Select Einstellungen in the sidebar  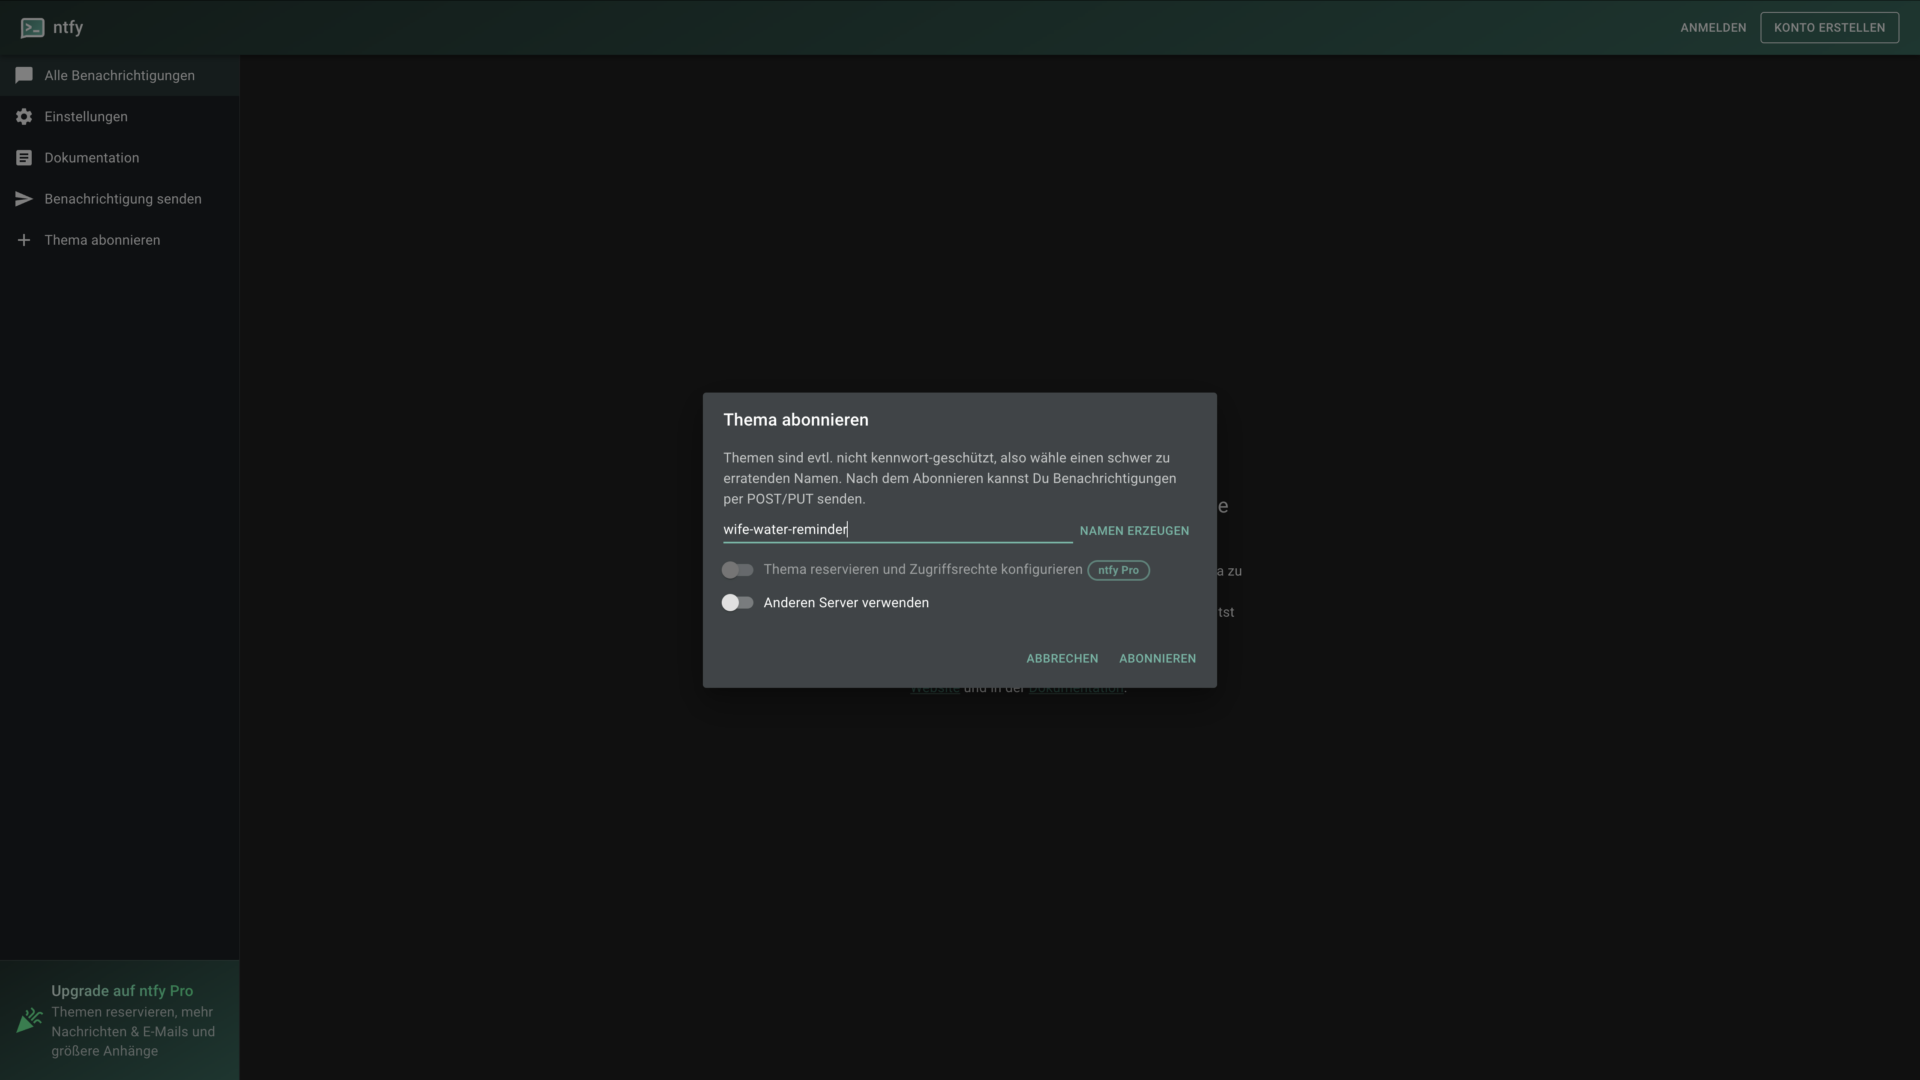86,117
